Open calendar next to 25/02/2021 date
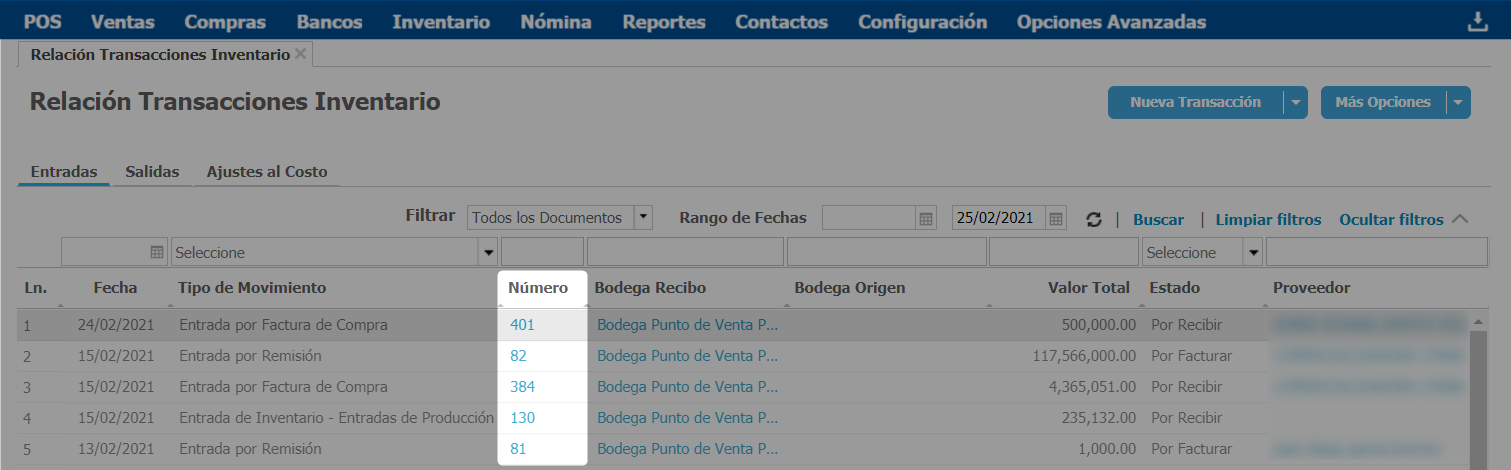 1057,218
